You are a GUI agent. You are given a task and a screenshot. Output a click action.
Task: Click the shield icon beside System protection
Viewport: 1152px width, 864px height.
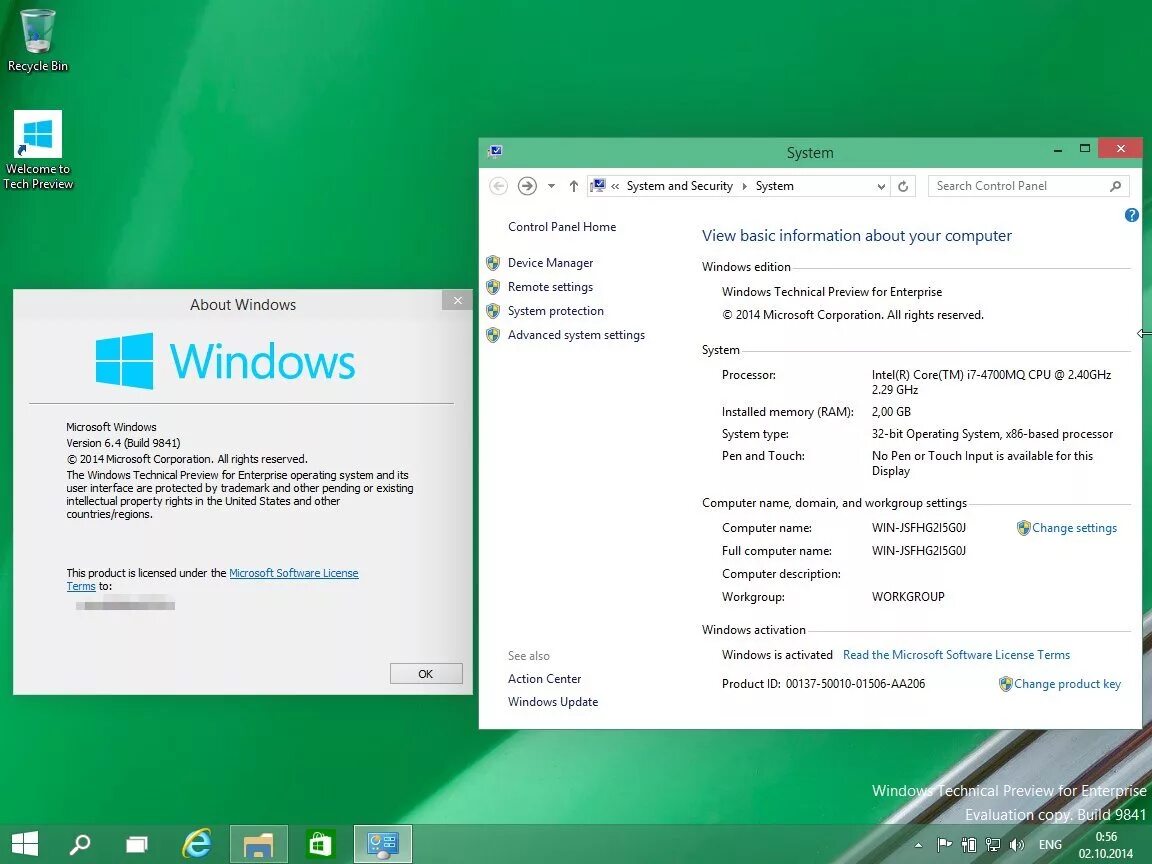click(x=493, y=311)
